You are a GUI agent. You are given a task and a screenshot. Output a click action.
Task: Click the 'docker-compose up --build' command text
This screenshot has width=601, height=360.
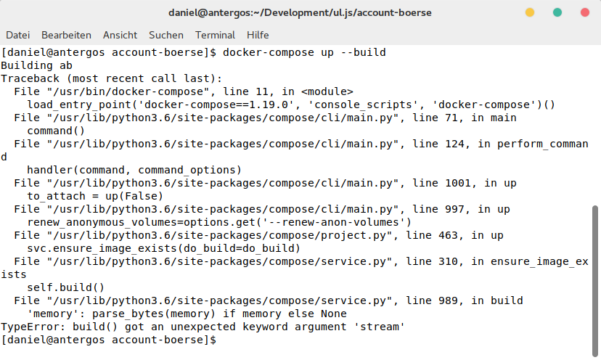[304, 52]
